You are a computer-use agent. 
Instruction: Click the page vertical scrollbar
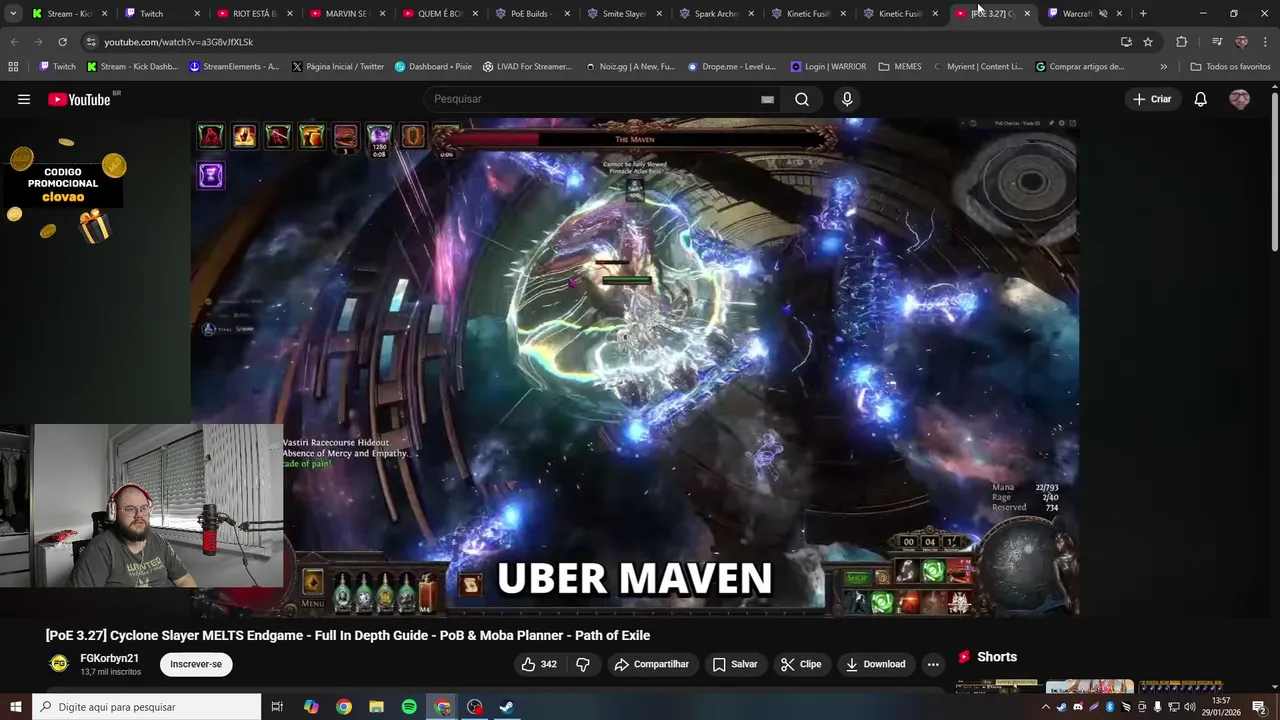click(1274, 170)
